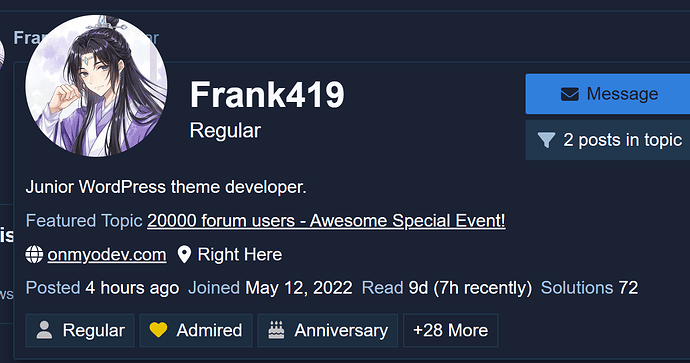690x363 pixels.
Task: Click the Solutions 72 stat
Action: (x=589, y=288)
